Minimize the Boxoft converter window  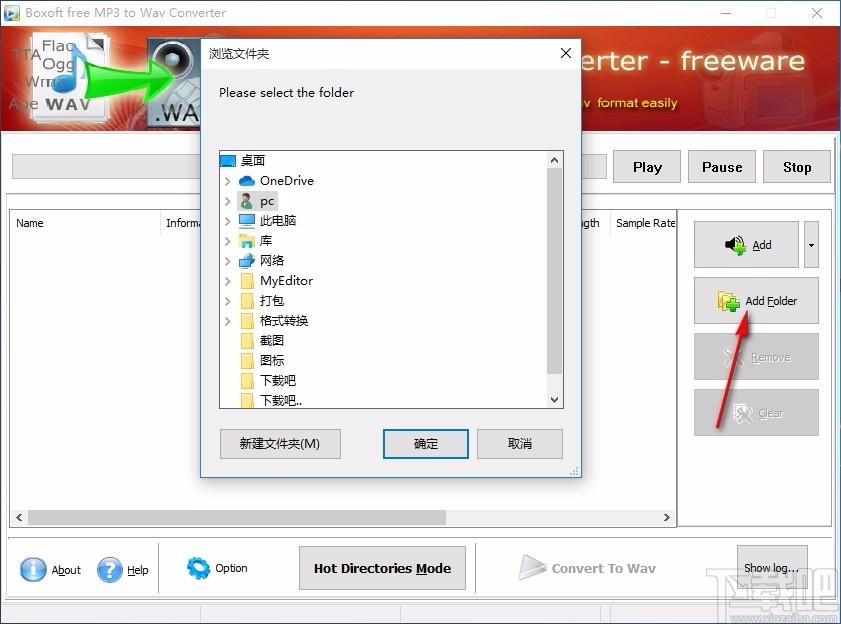point(726,13)
